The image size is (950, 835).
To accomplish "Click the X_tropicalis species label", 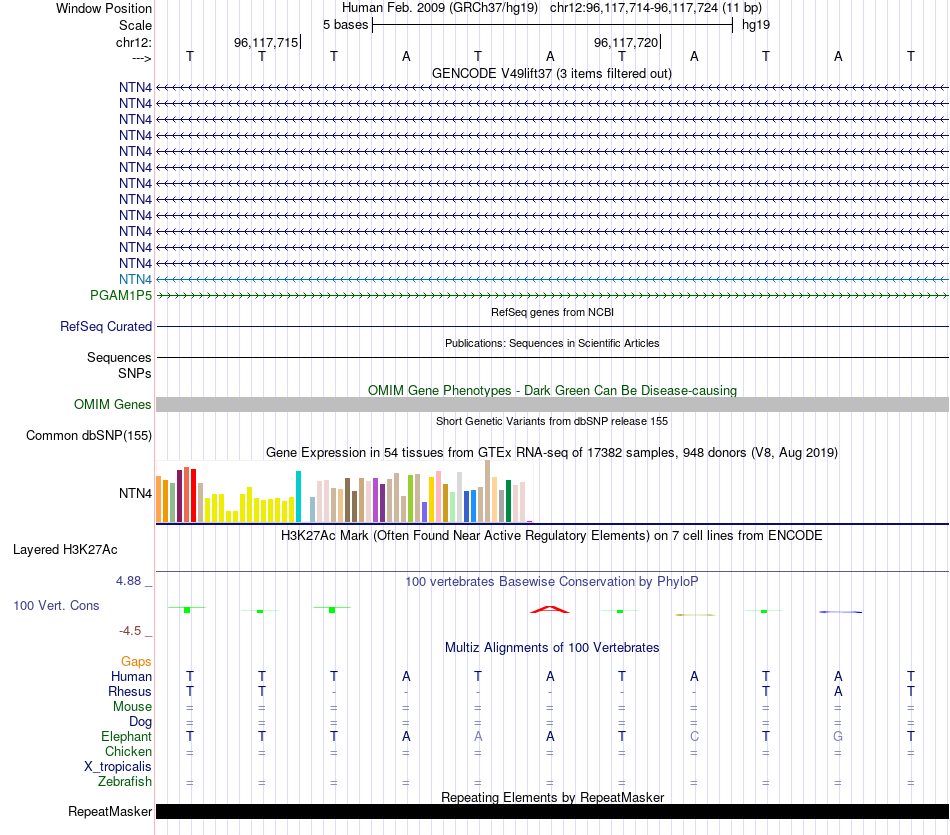I will (118, 767).
